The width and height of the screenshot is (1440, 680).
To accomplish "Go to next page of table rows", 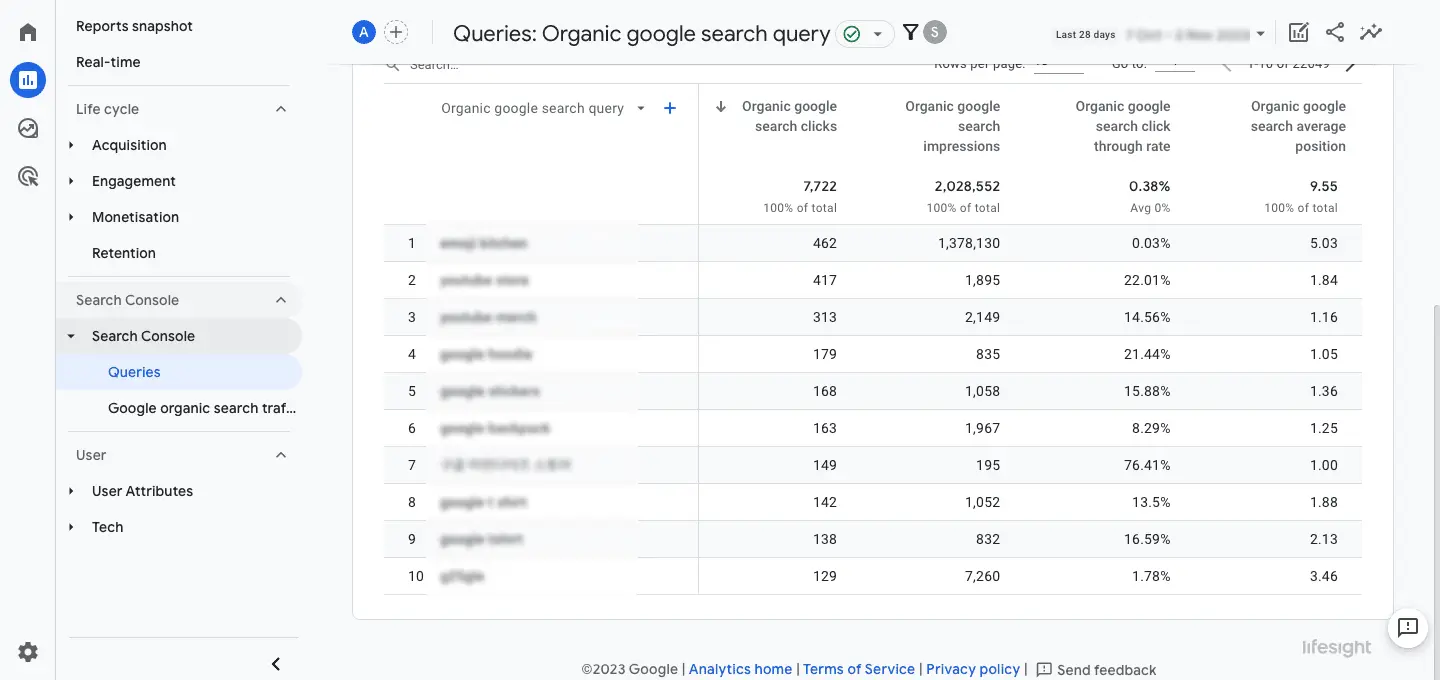I will click(1351, 65).
